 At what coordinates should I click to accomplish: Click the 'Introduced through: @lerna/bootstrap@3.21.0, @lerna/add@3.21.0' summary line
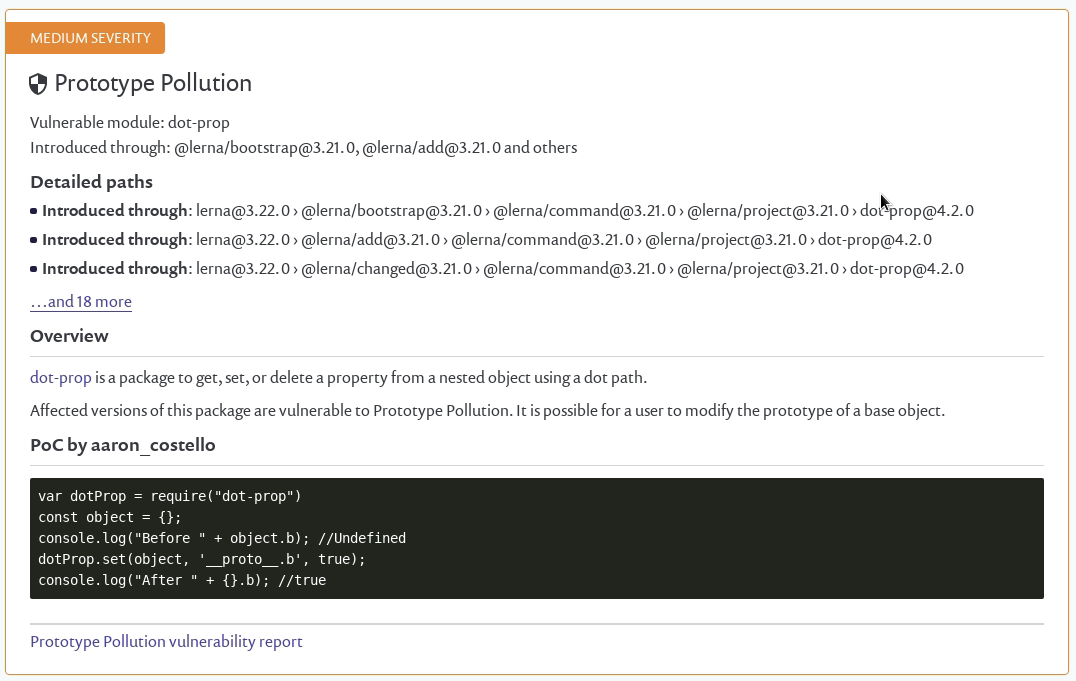[303, 148]
